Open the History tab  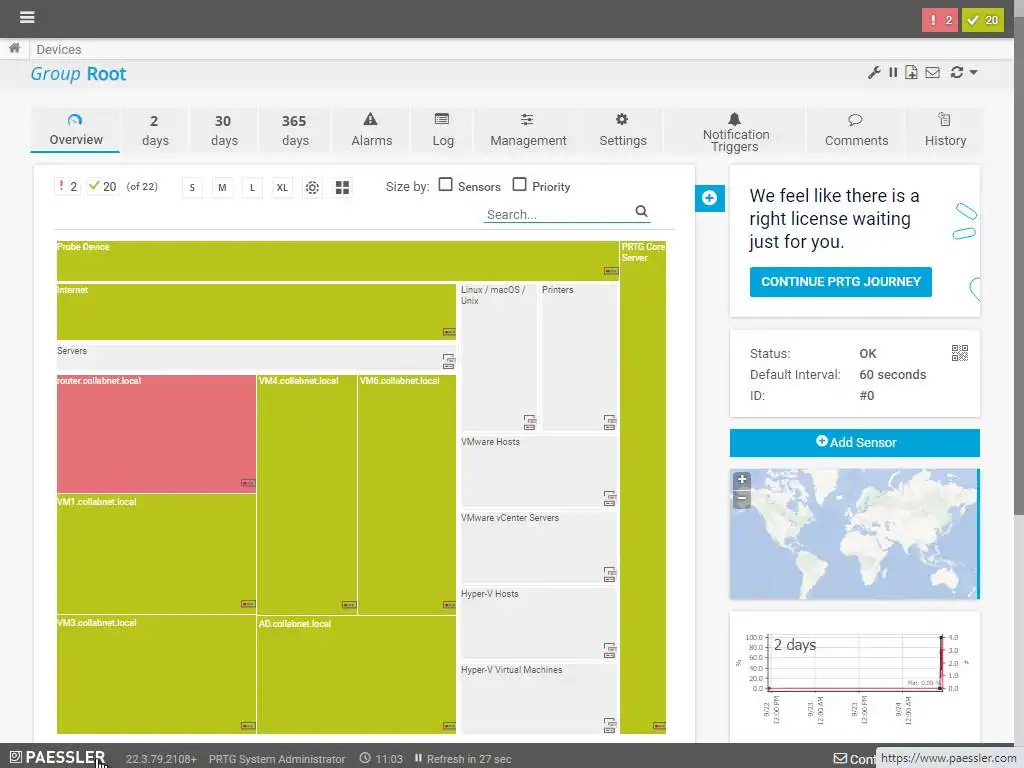944,130
